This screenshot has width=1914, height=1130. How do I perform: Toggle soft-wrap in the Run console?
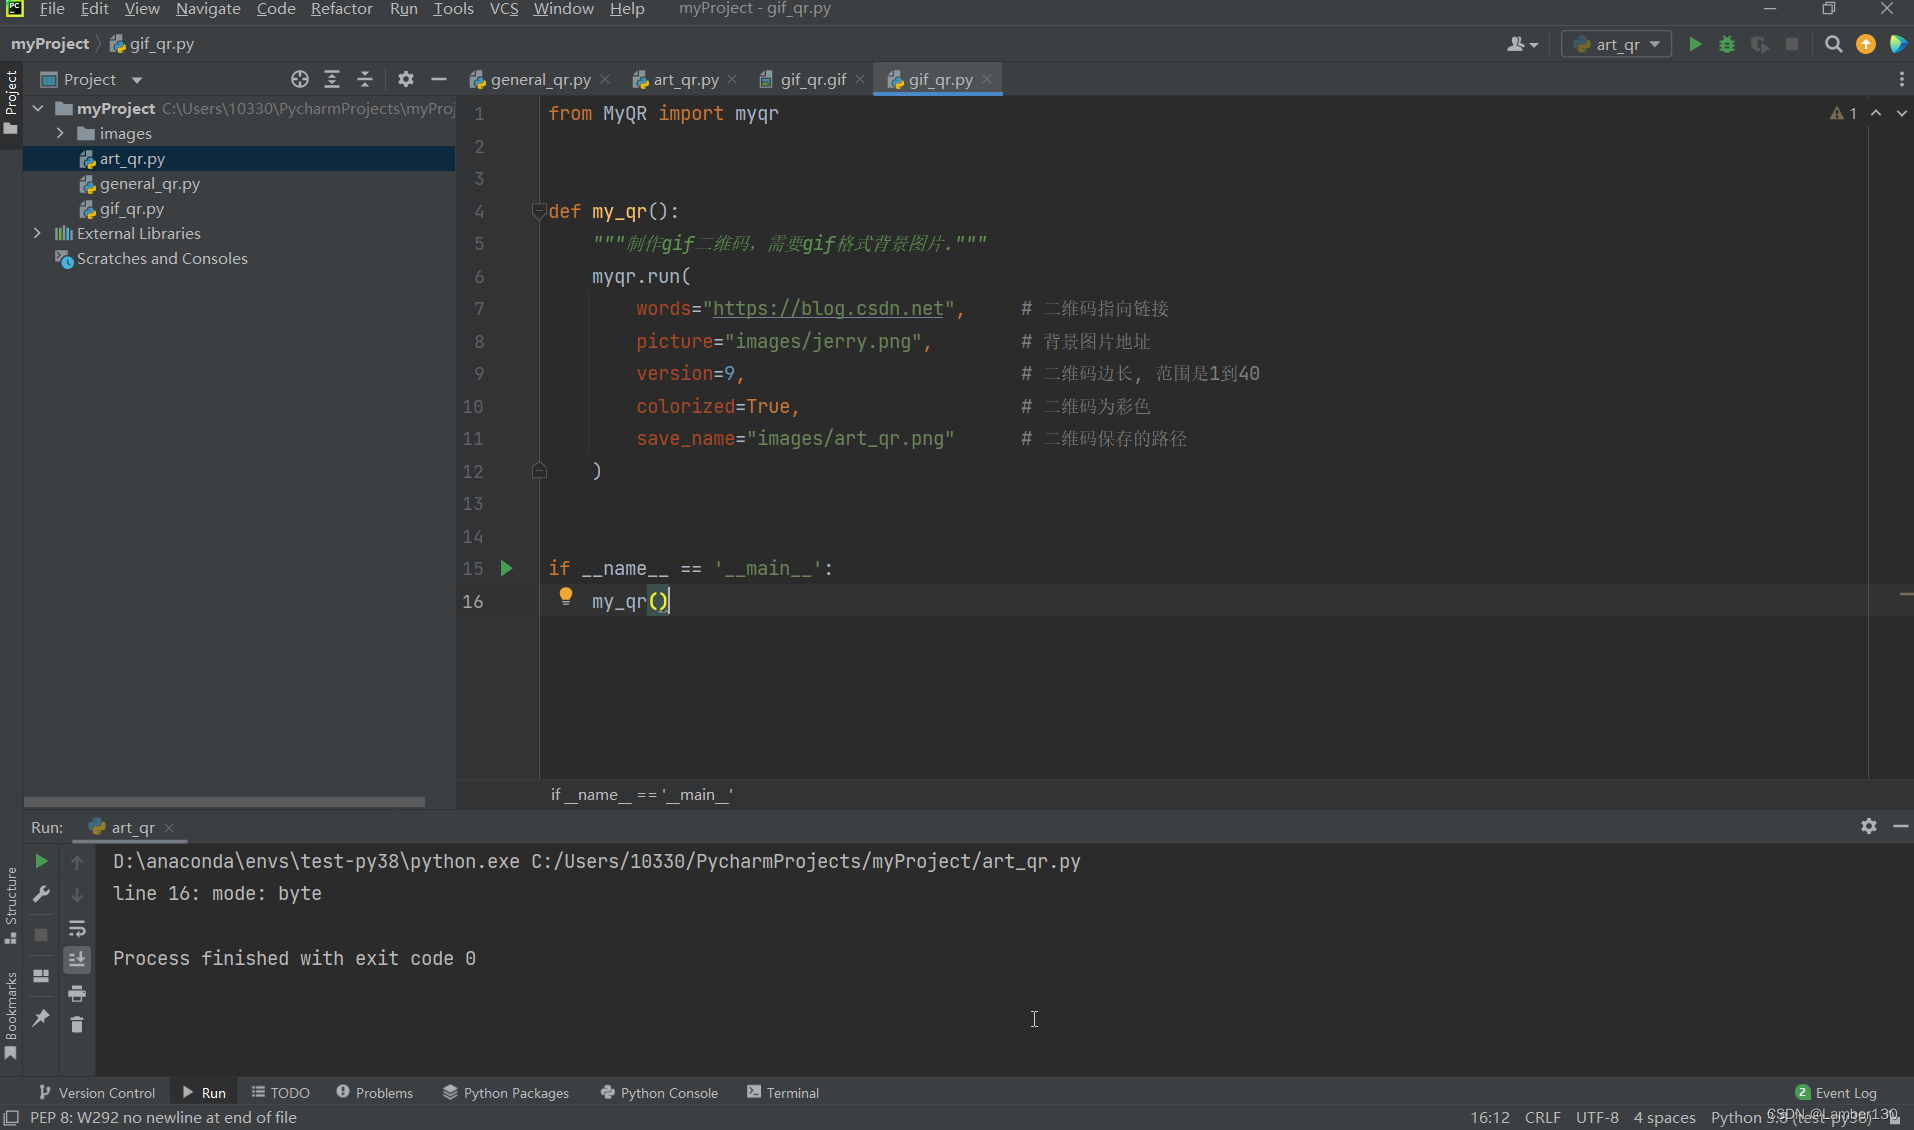77,928
